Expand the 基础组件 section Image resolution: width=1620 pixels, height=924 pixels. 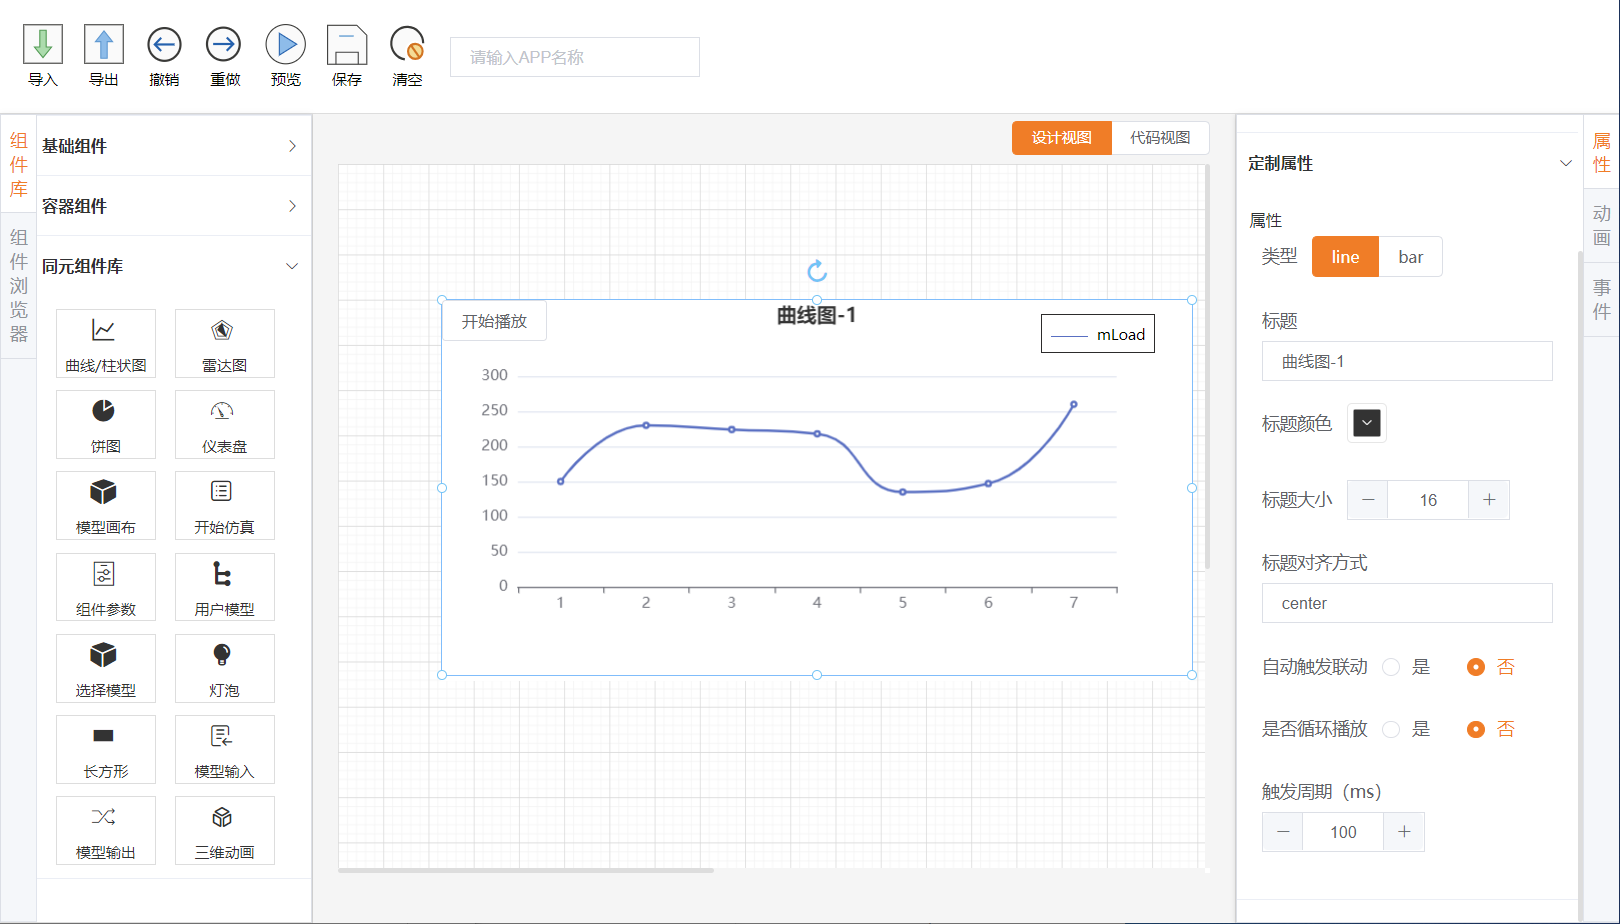(174, 146)
